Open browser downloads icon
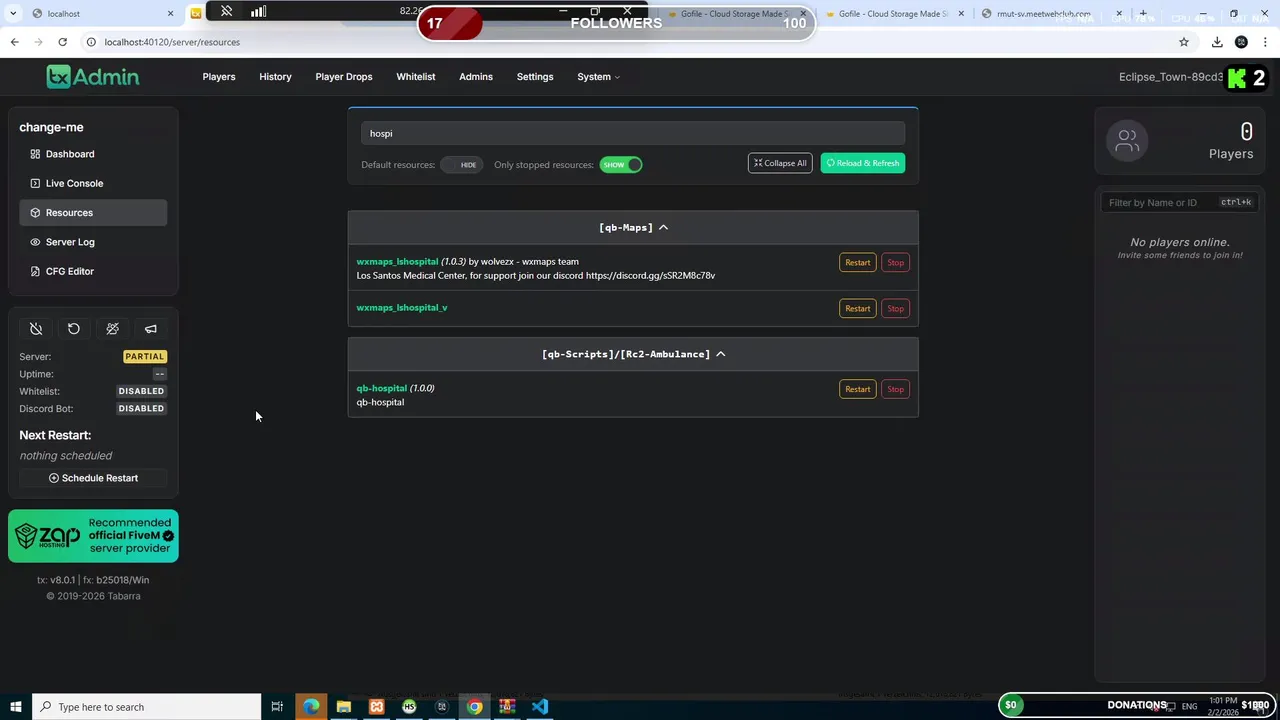1280x720 pixels. pyautogui.click(x=1217, y=42)
